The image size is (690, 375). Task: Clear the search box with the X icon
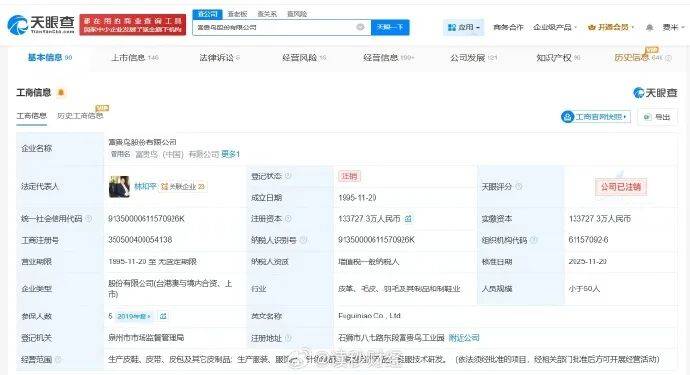pos(360,27)
